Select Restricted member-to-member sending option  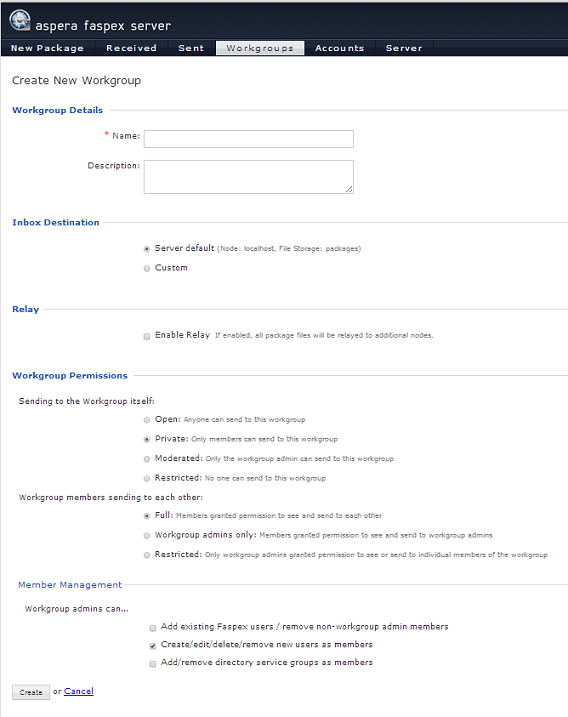click(x=147, y=555)
